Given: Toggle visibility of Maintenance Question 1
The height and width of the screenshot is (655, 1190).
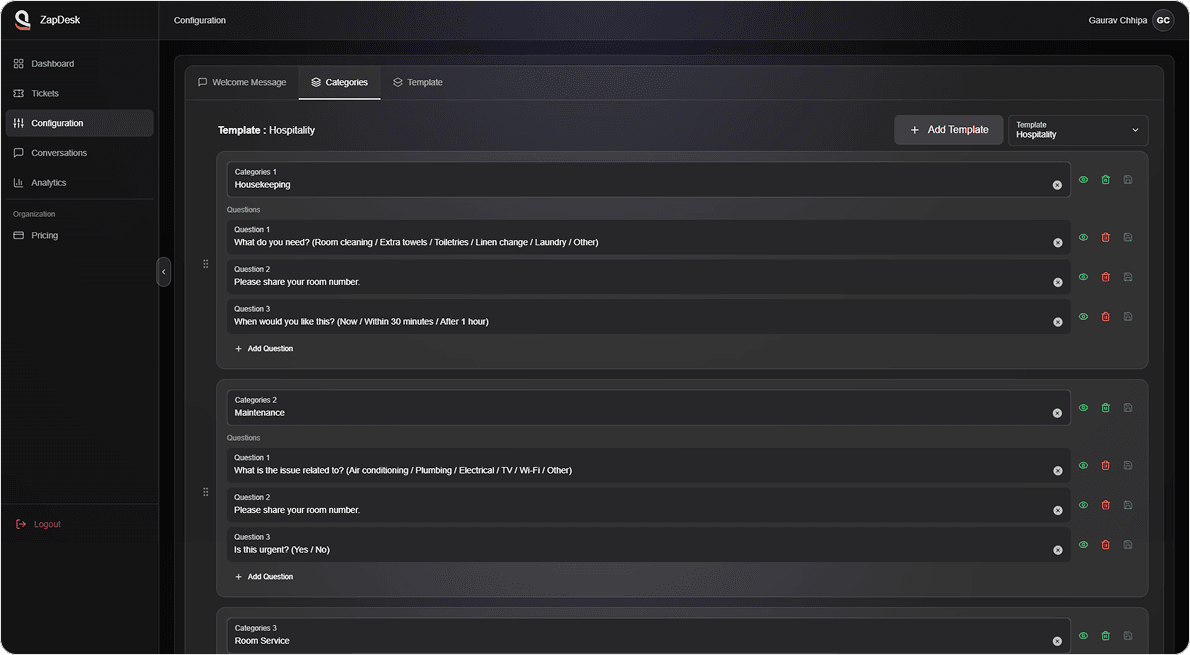Looking at the screenshot, I should [x=1083, y=466].
